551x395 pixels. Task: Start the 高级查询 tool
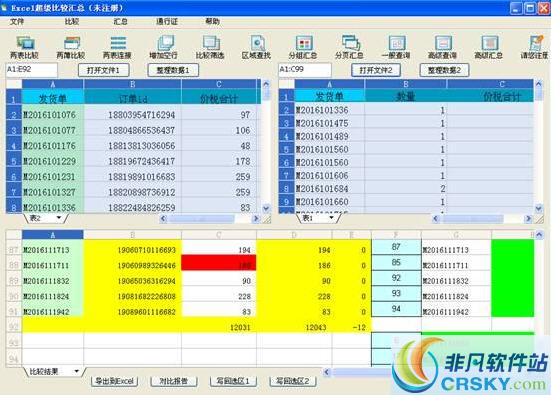pyautogui.click(x=442, y=47)
